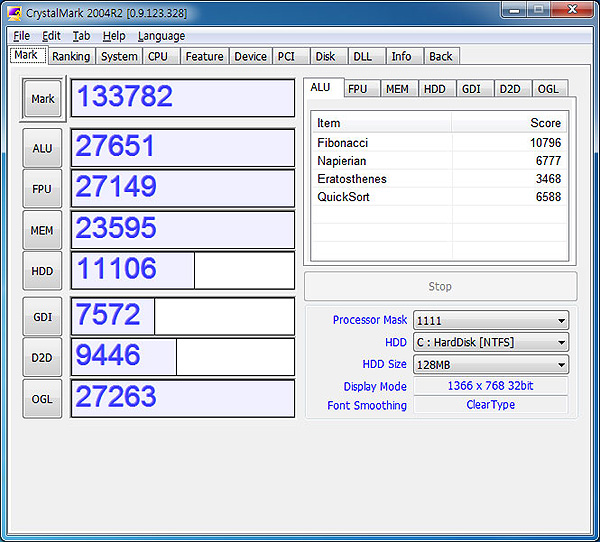This screenshot has width=600, height=542.
Task: Run the HDD benchmark button
Action: point(42,271)
